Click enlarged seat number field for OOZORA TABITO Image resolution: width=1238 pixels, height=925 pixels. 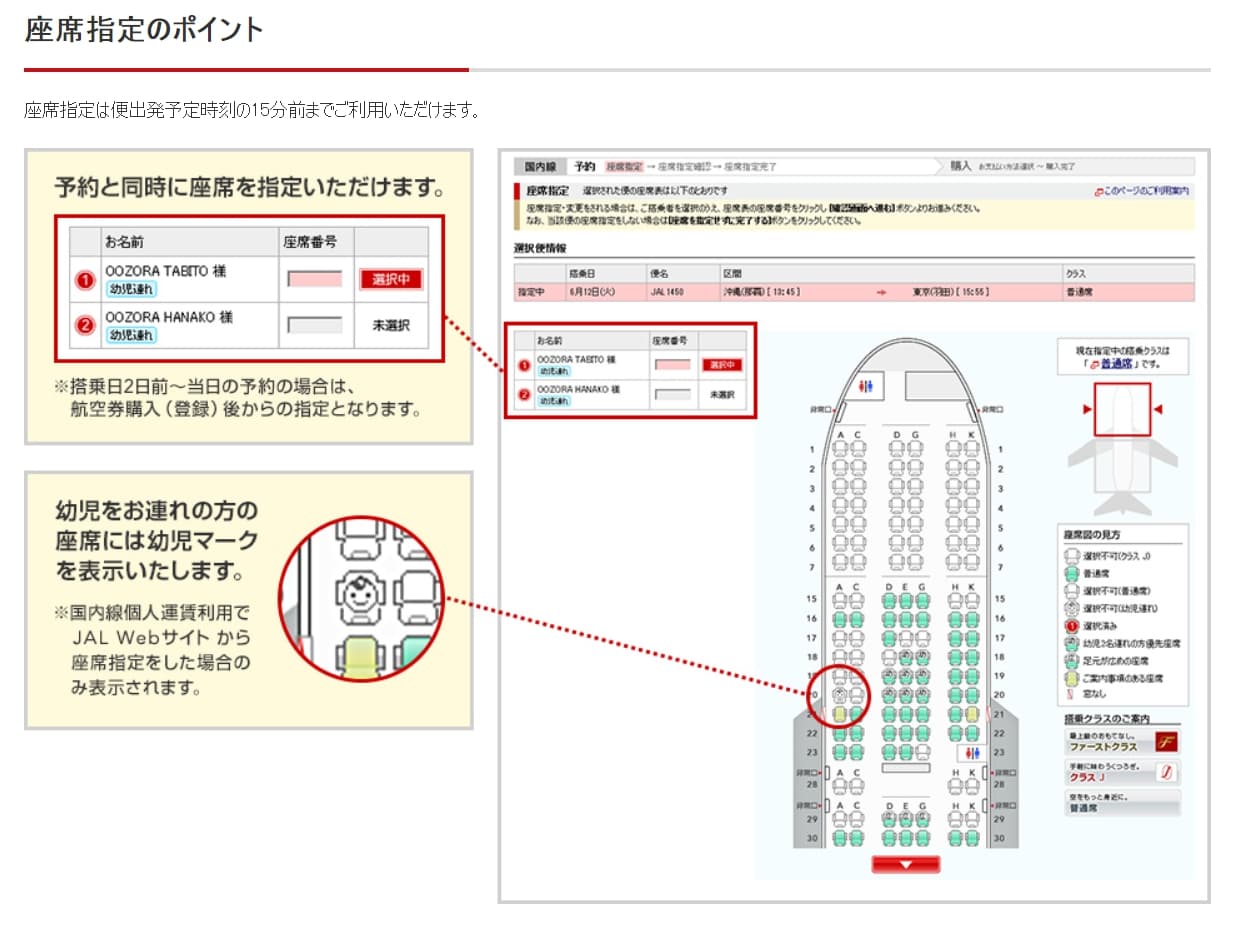[x=315, y=280]
